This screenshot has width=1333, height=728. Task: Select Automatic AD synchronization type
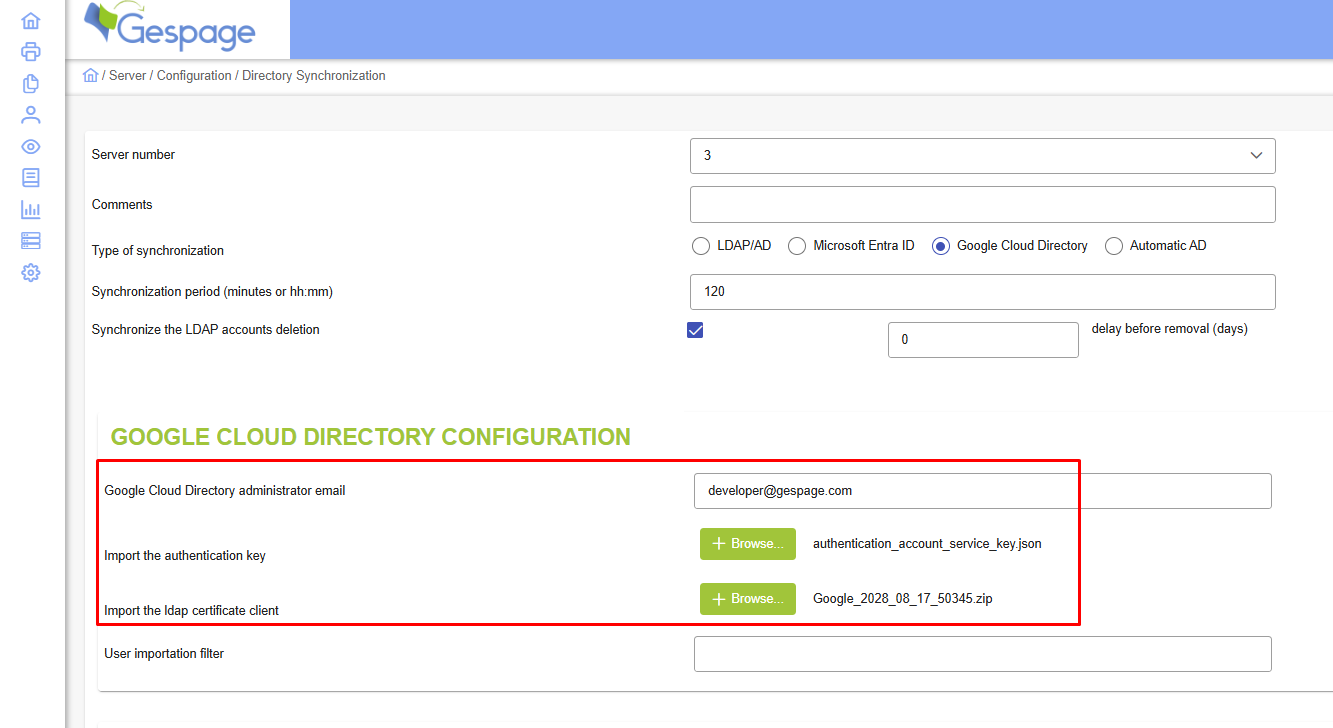click(1114, 246)
